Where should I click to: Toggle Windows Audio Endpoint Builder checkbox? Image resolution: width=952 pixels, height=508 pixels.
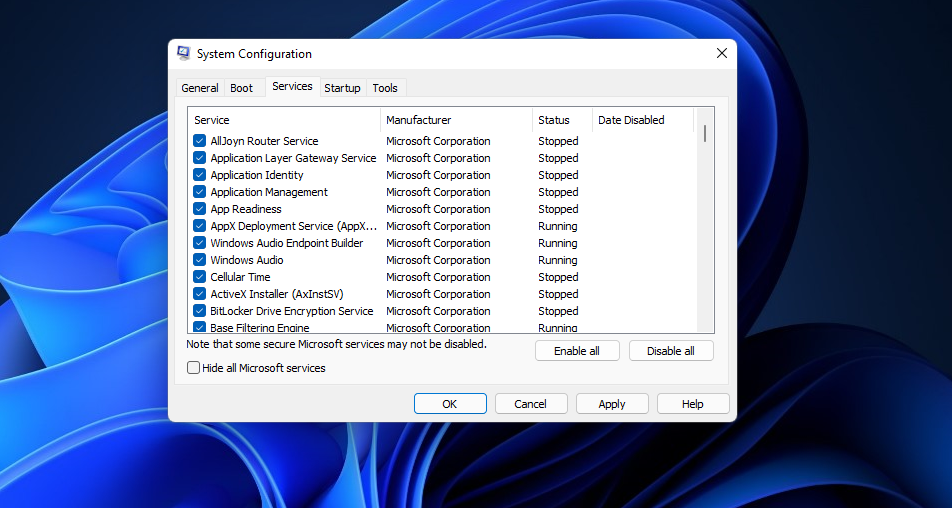click(x=200, y=243)
